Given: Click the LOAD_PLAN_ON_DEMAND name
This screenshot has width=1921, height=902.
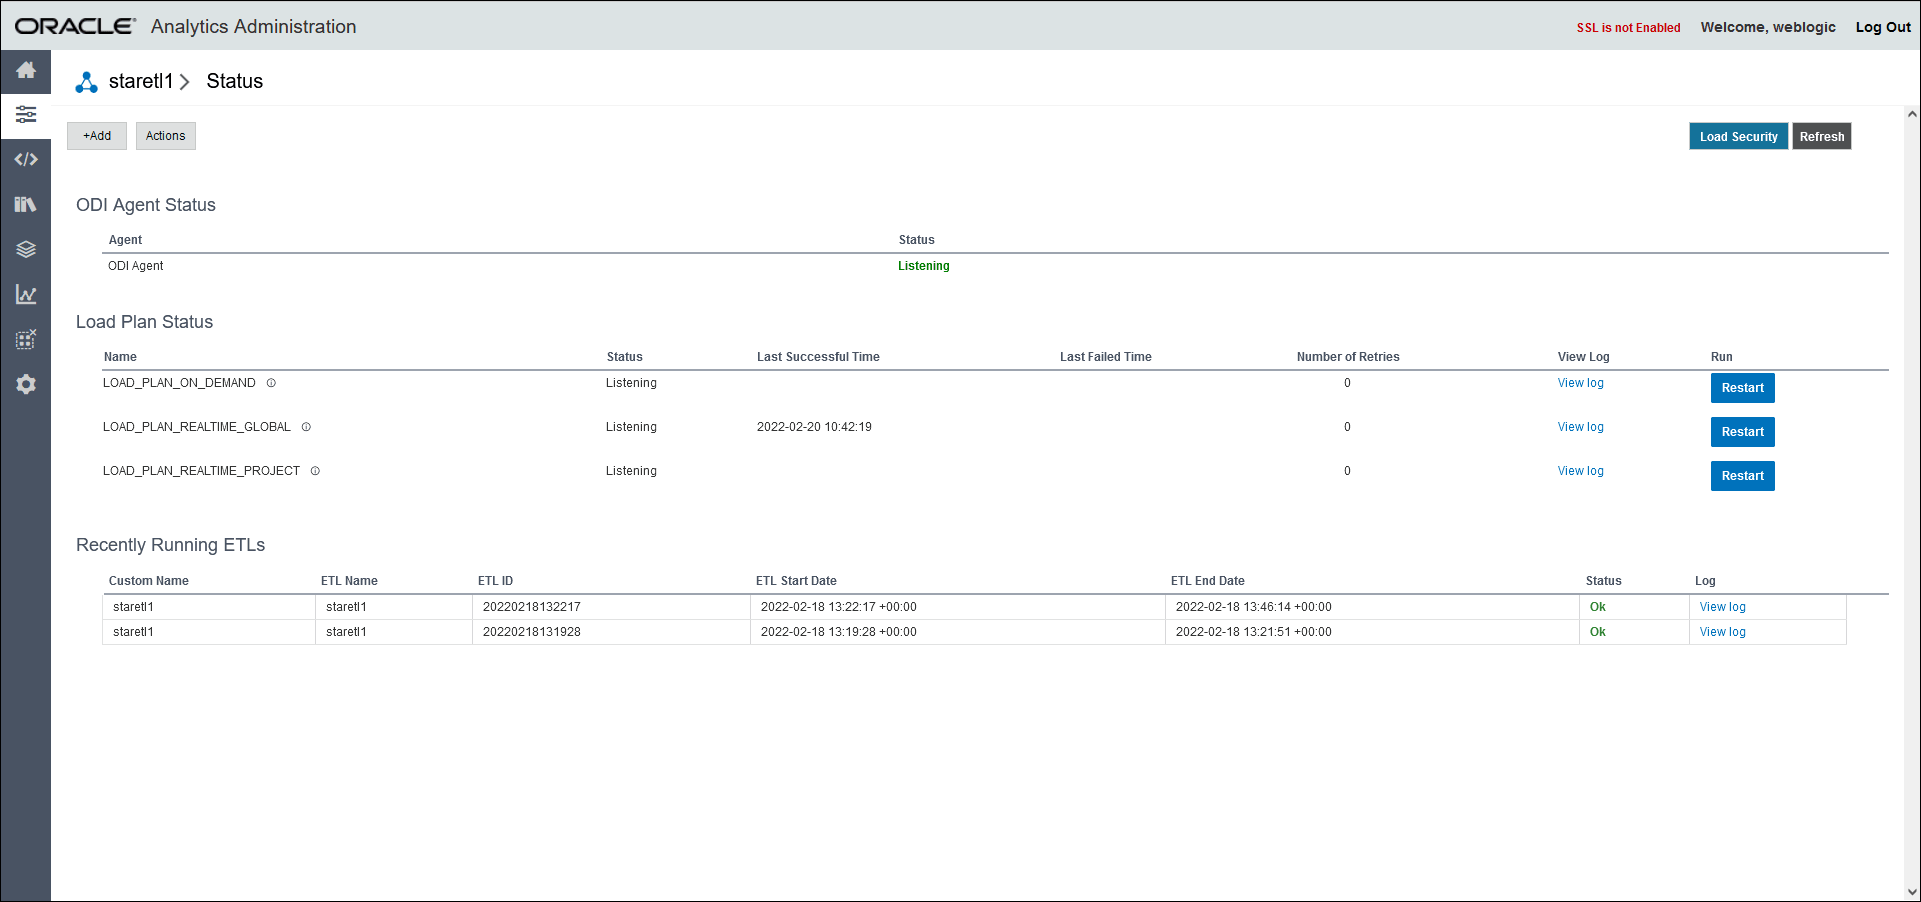Looking at the screenshot, I should tap(179, 383).
